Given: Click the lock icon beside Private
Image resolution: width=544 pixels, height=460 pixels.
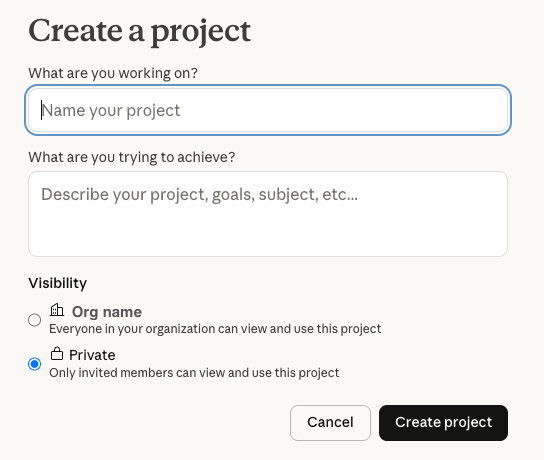Looking at the screenshot, I should coord(57,353).
